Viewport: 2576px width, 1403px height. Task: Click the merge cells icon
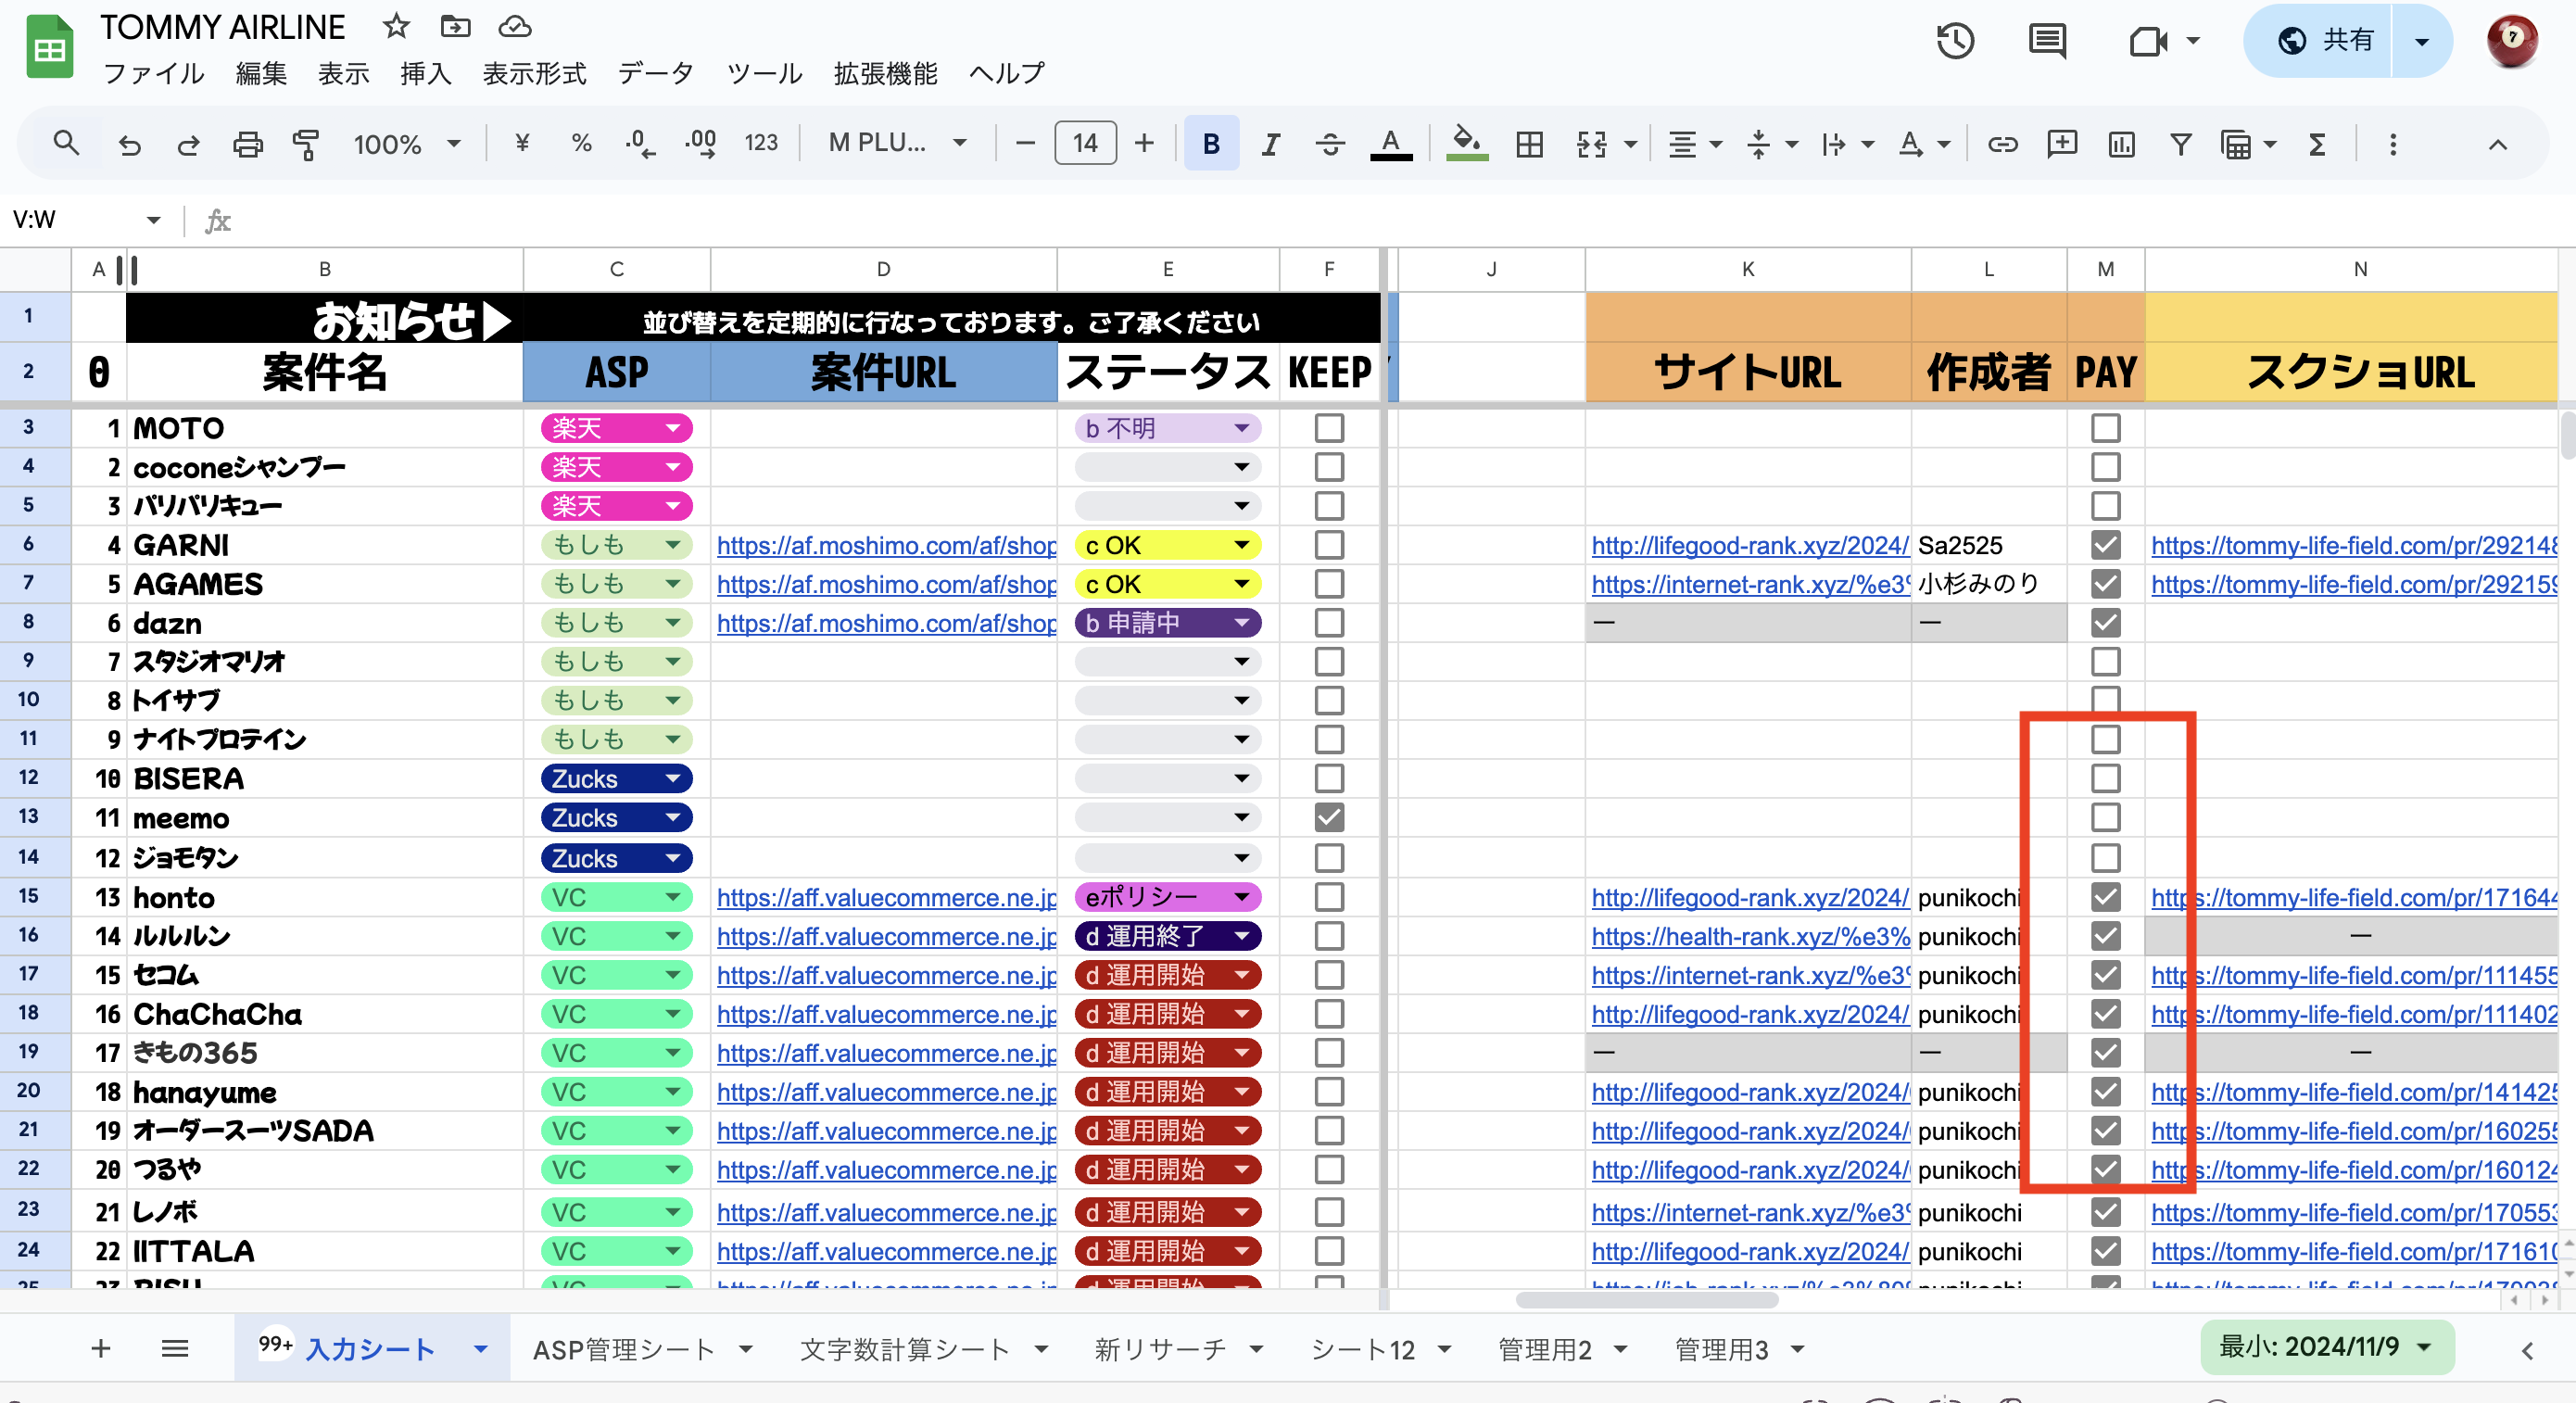tap(1592, 144)
